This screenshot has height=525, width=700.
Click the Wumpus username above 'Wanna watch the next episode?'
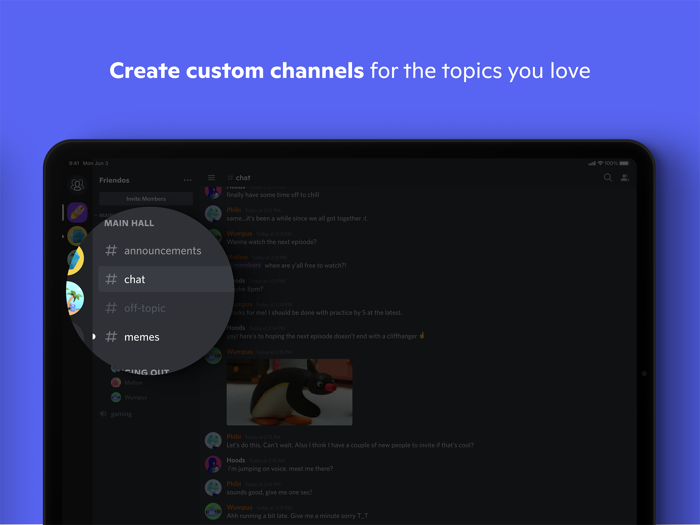pyautogui.click(x=239, y=233)
